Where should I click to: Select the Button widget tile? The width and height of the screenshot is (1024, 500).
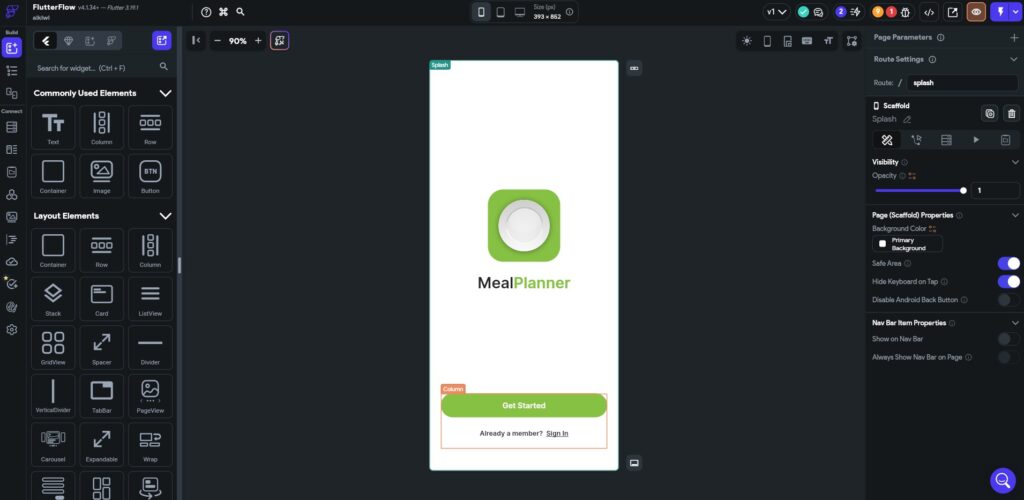[150, 176]
